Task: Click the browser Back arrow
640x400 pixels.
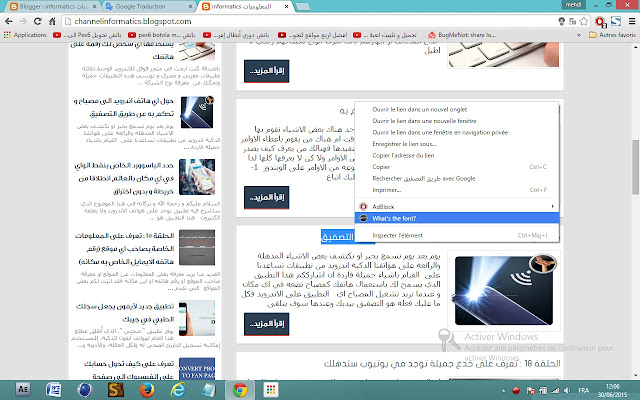Action: pos(9,21)
